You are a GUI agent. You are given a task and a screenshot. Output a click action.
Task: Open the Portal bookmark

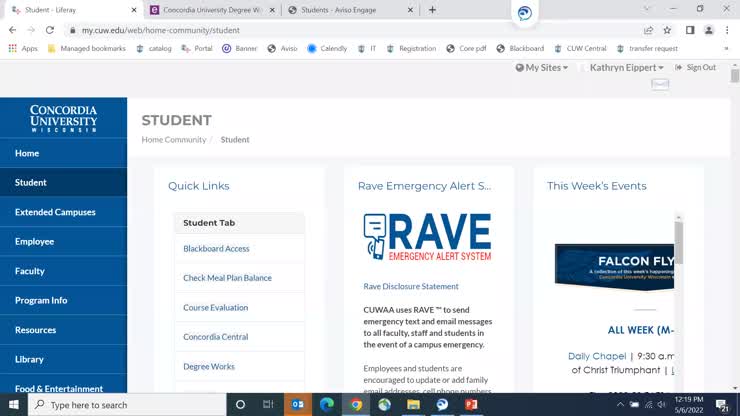coord(197,48)
